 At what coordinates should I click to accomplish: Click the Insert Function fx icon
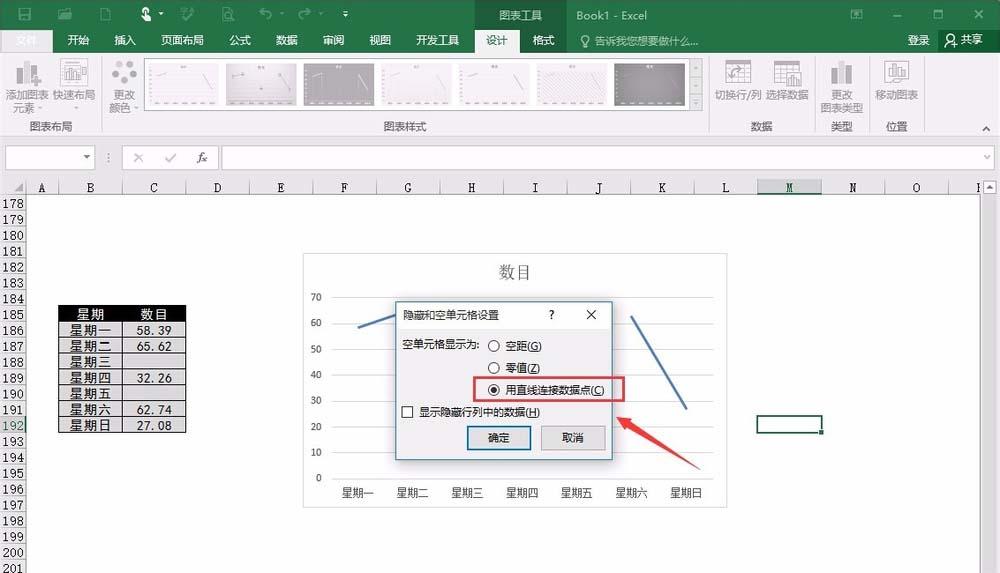coord(202,158)
